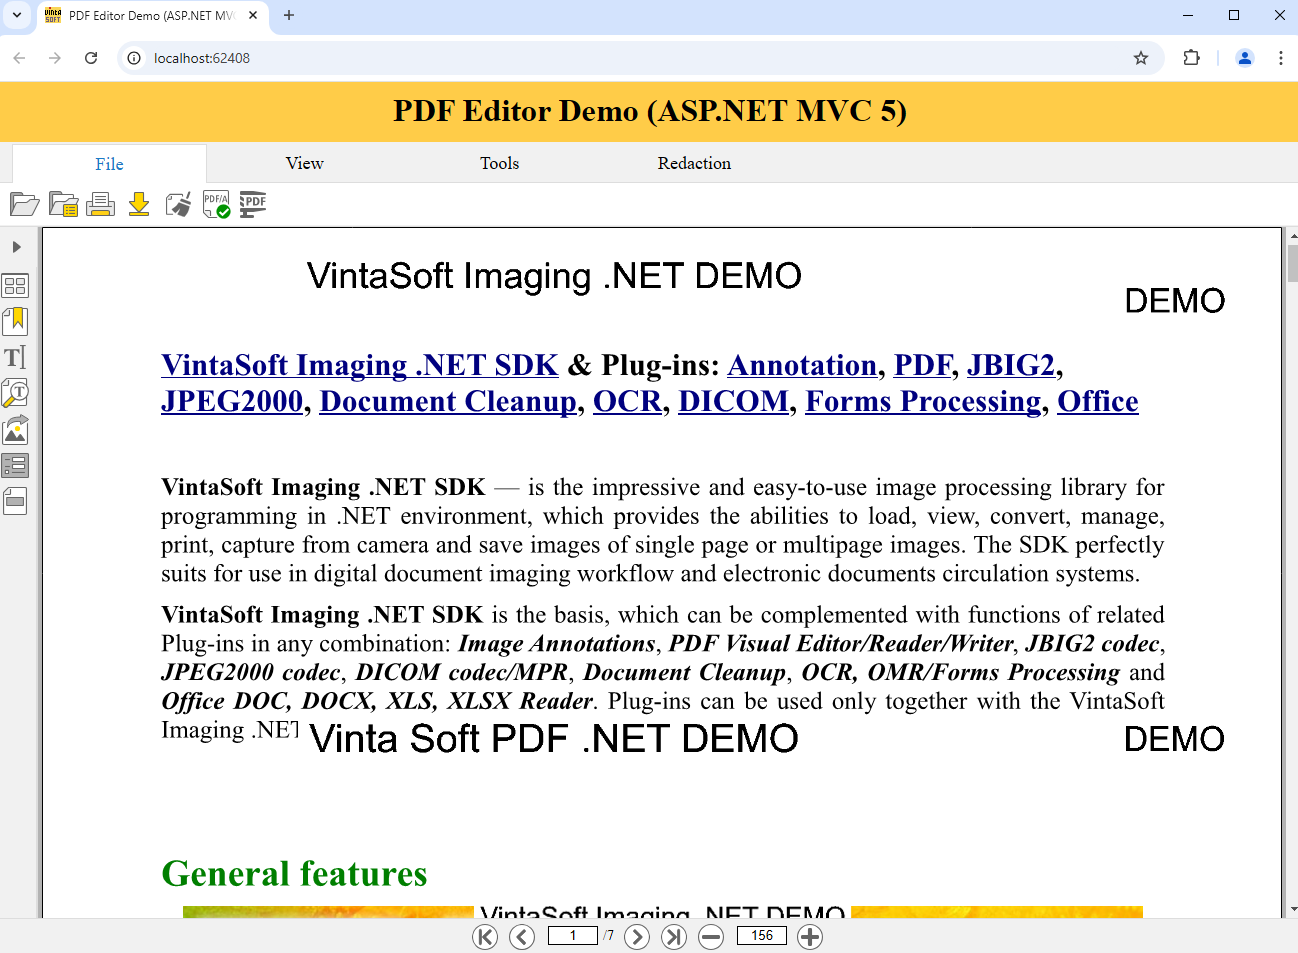Select the text selection tool icon

[15, 357]
